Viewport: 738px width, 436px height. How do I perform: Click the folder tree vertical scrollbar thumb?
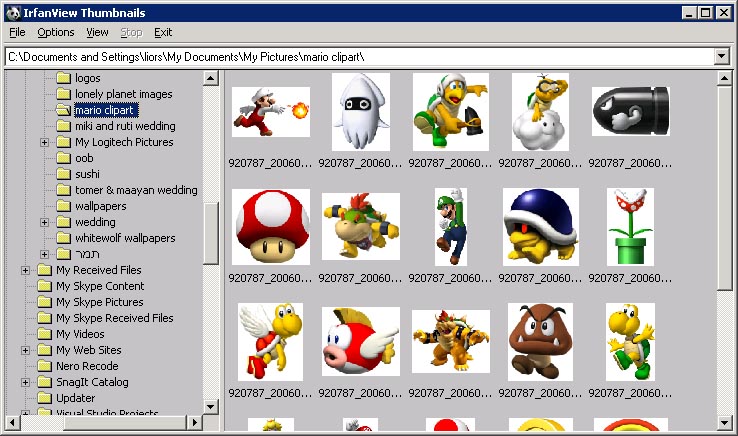pos(211,234)
